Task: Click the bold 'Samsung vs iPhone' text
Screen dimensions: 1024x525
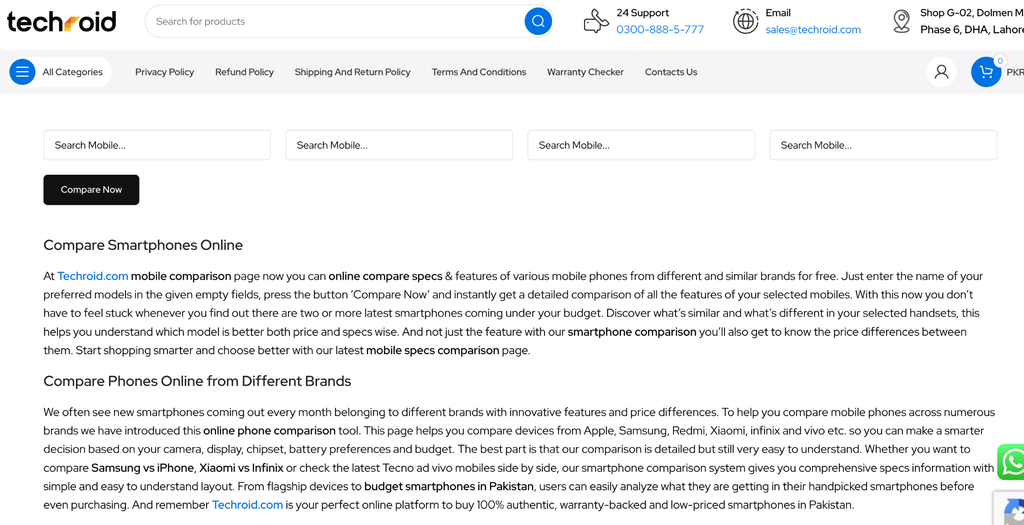Action: pos(142,468)
